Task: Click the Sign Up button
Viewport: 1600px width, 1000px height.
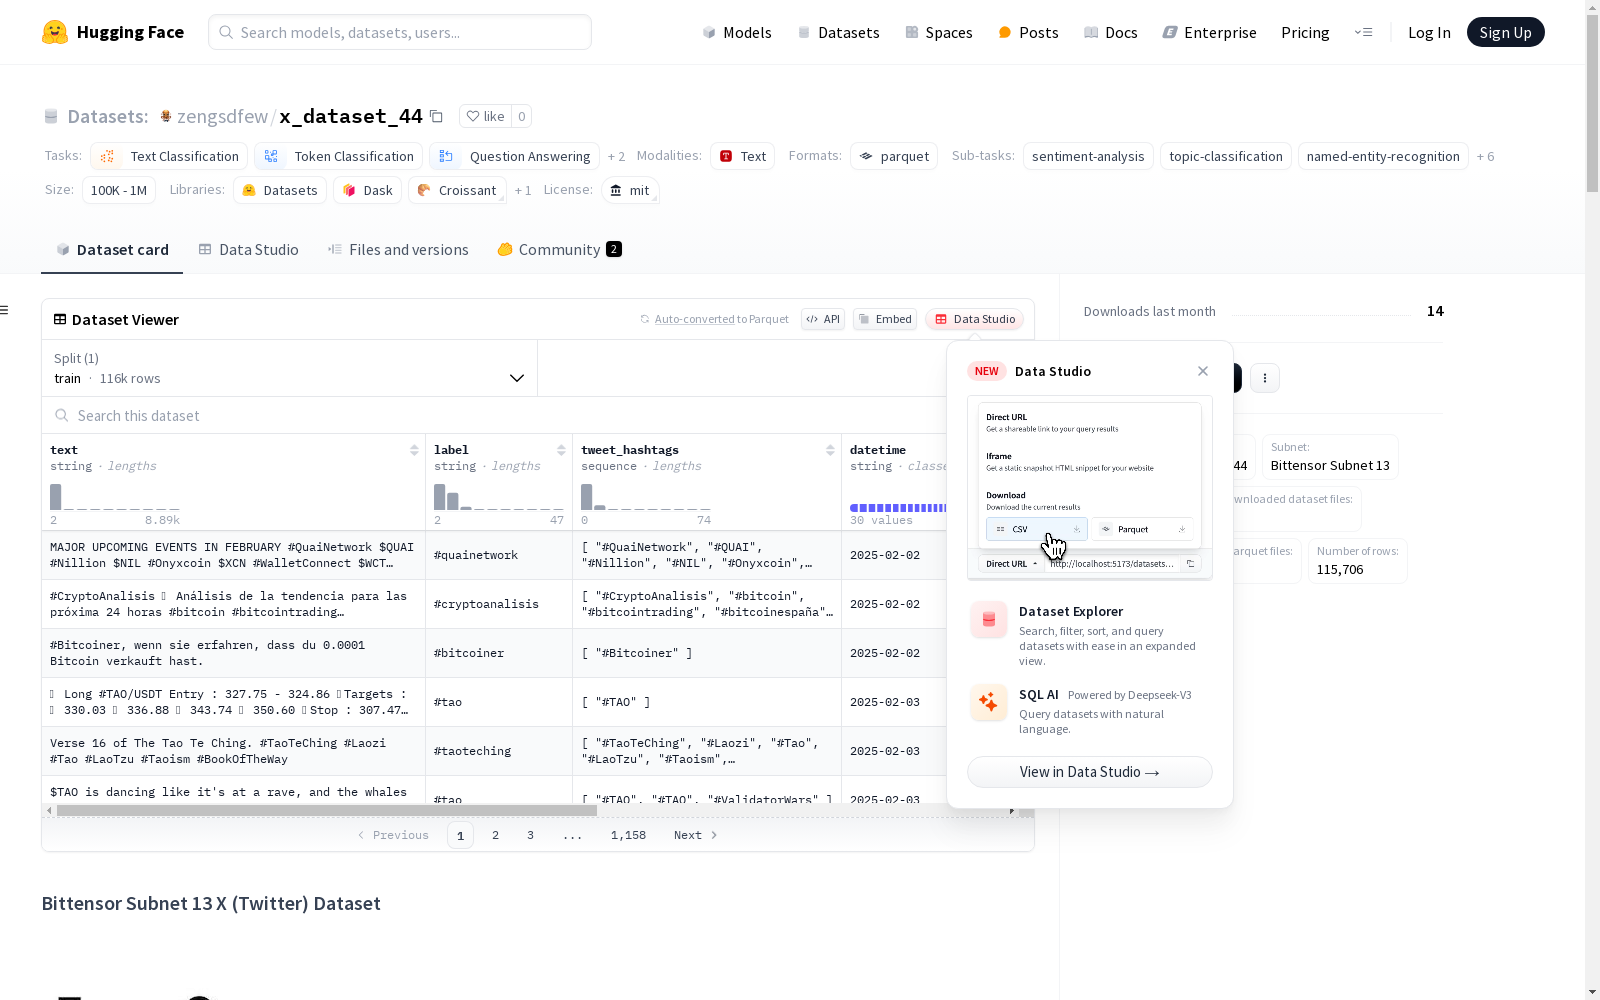Action: 1505,32
